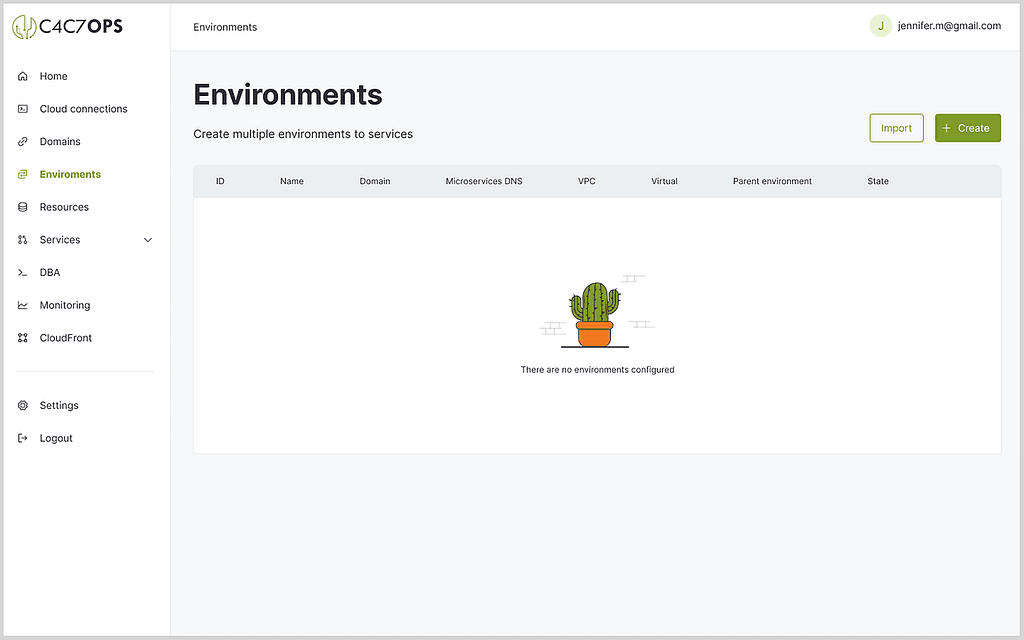Click the Services branch icon
This screenshot has width=1024, height=640.
(x=23, y=240)
